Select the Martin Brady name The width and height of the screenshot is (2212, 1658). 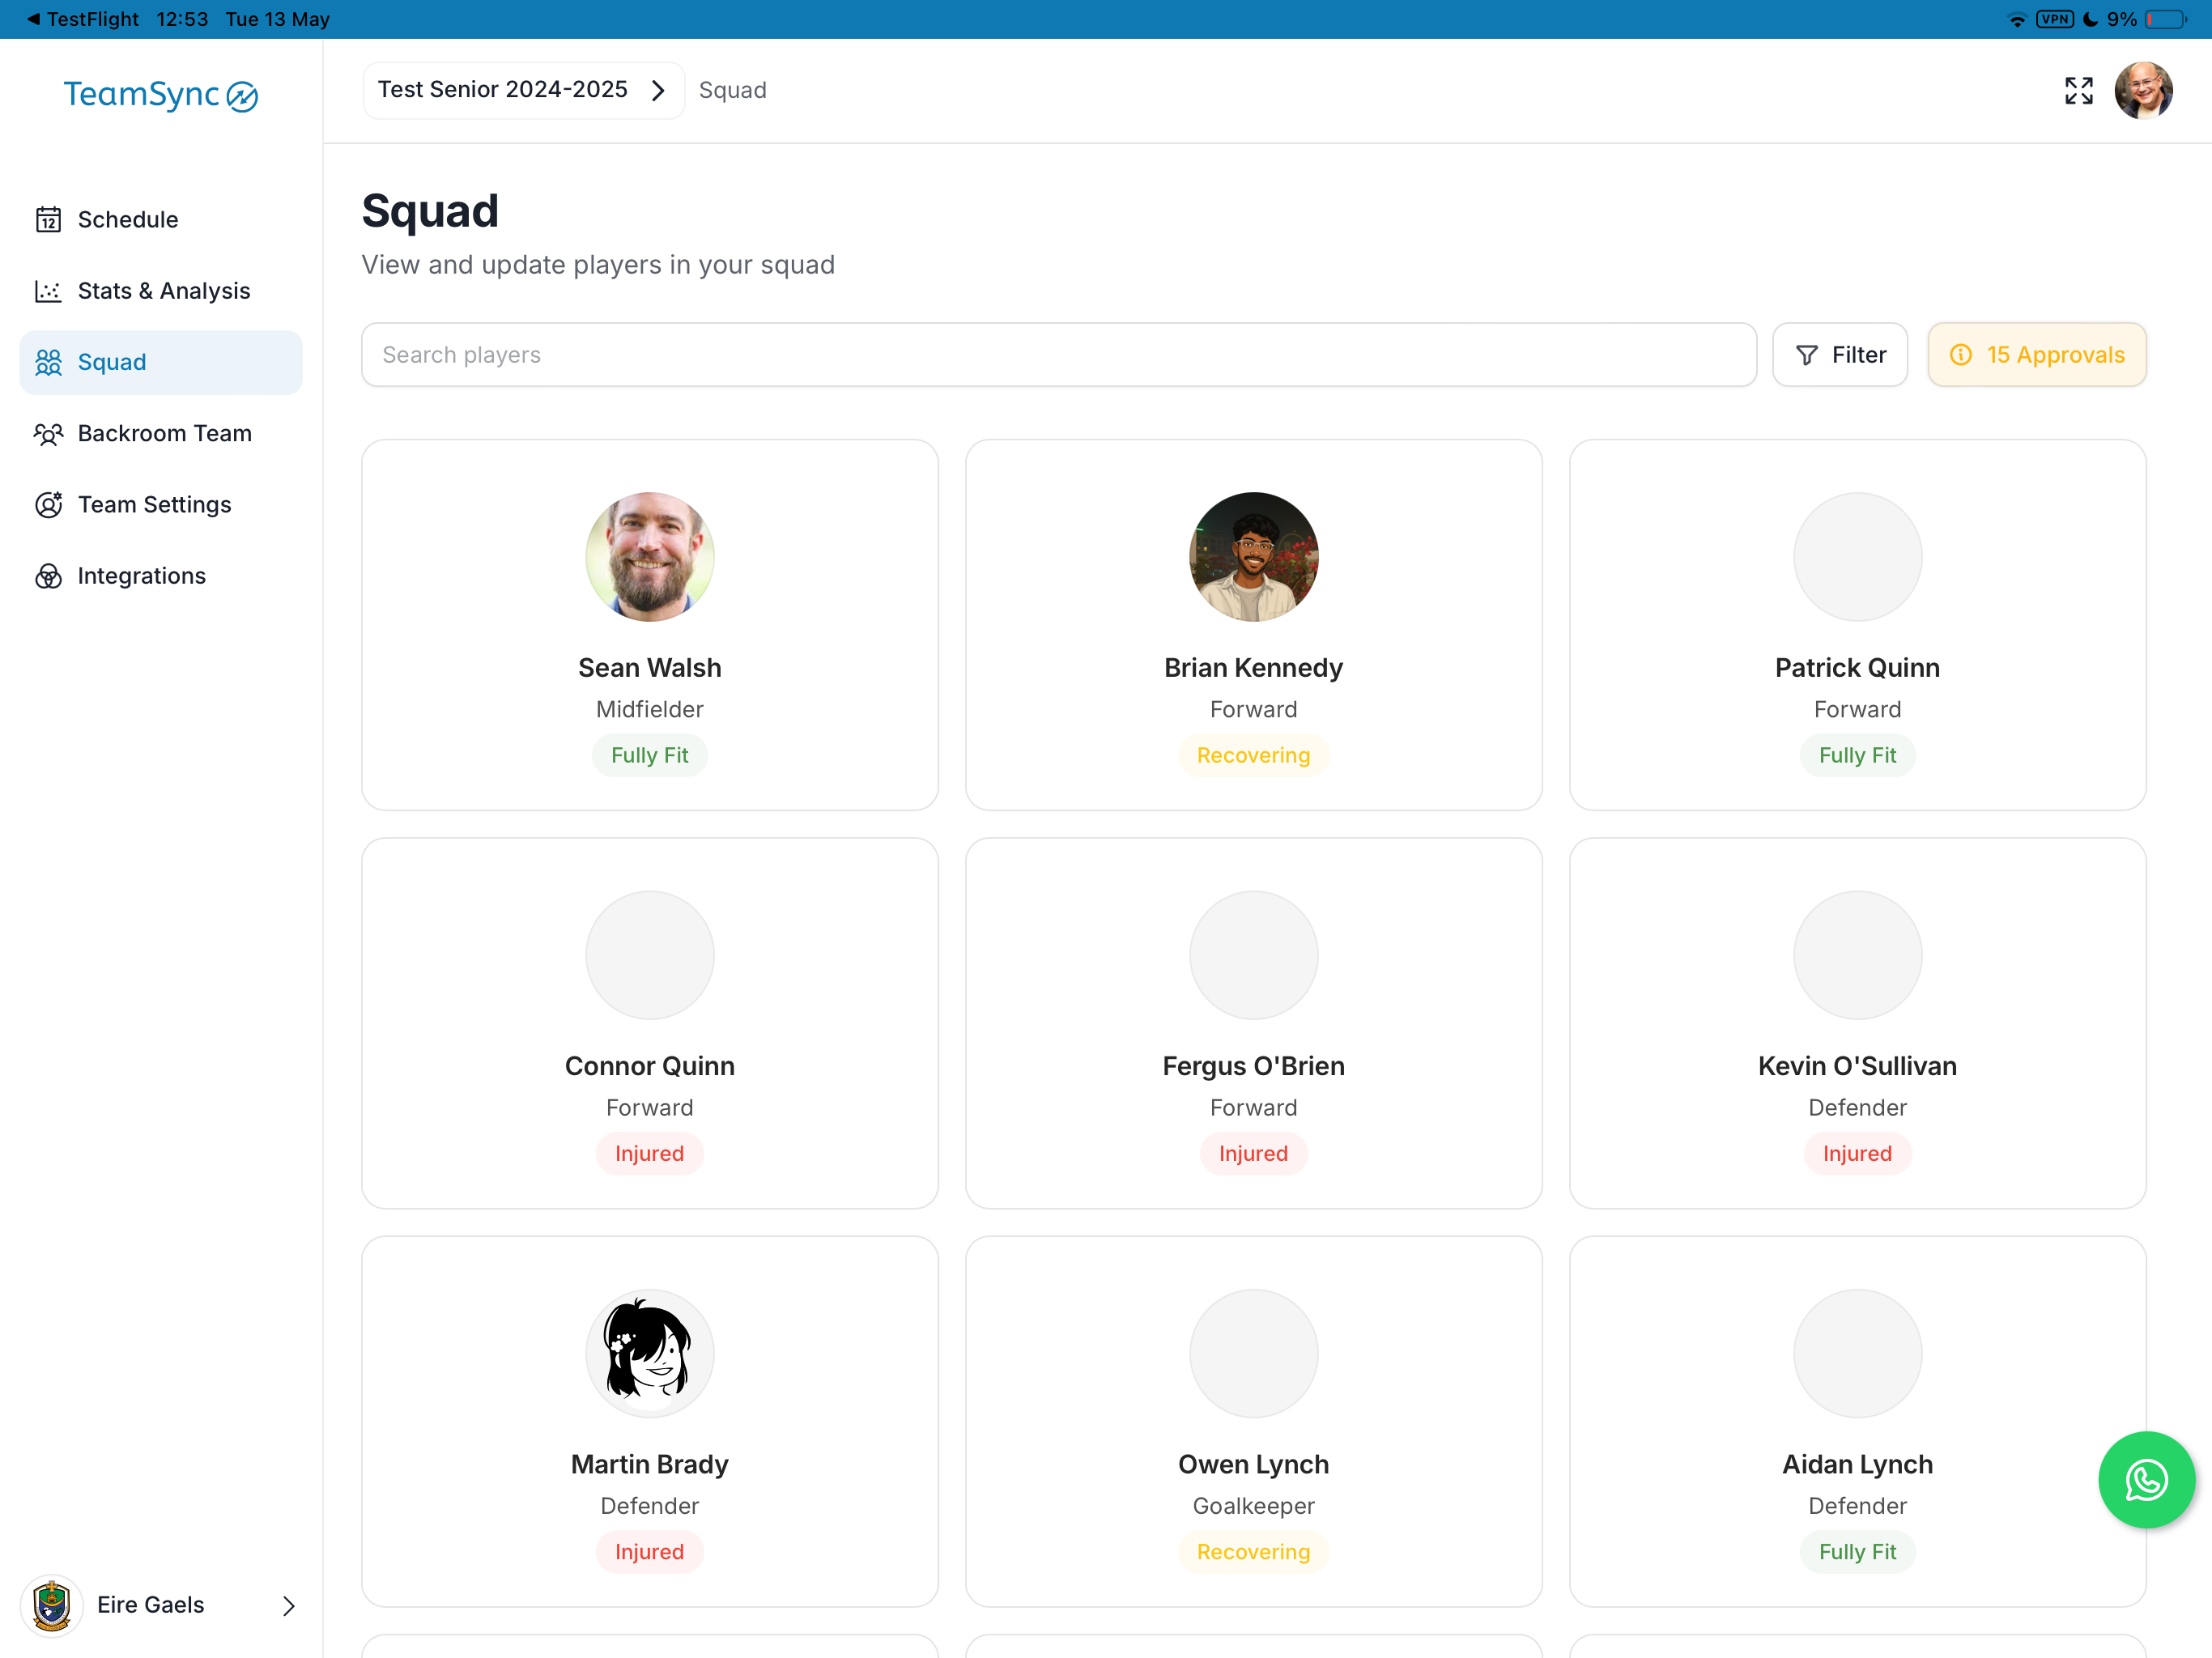click(650, 1464)
